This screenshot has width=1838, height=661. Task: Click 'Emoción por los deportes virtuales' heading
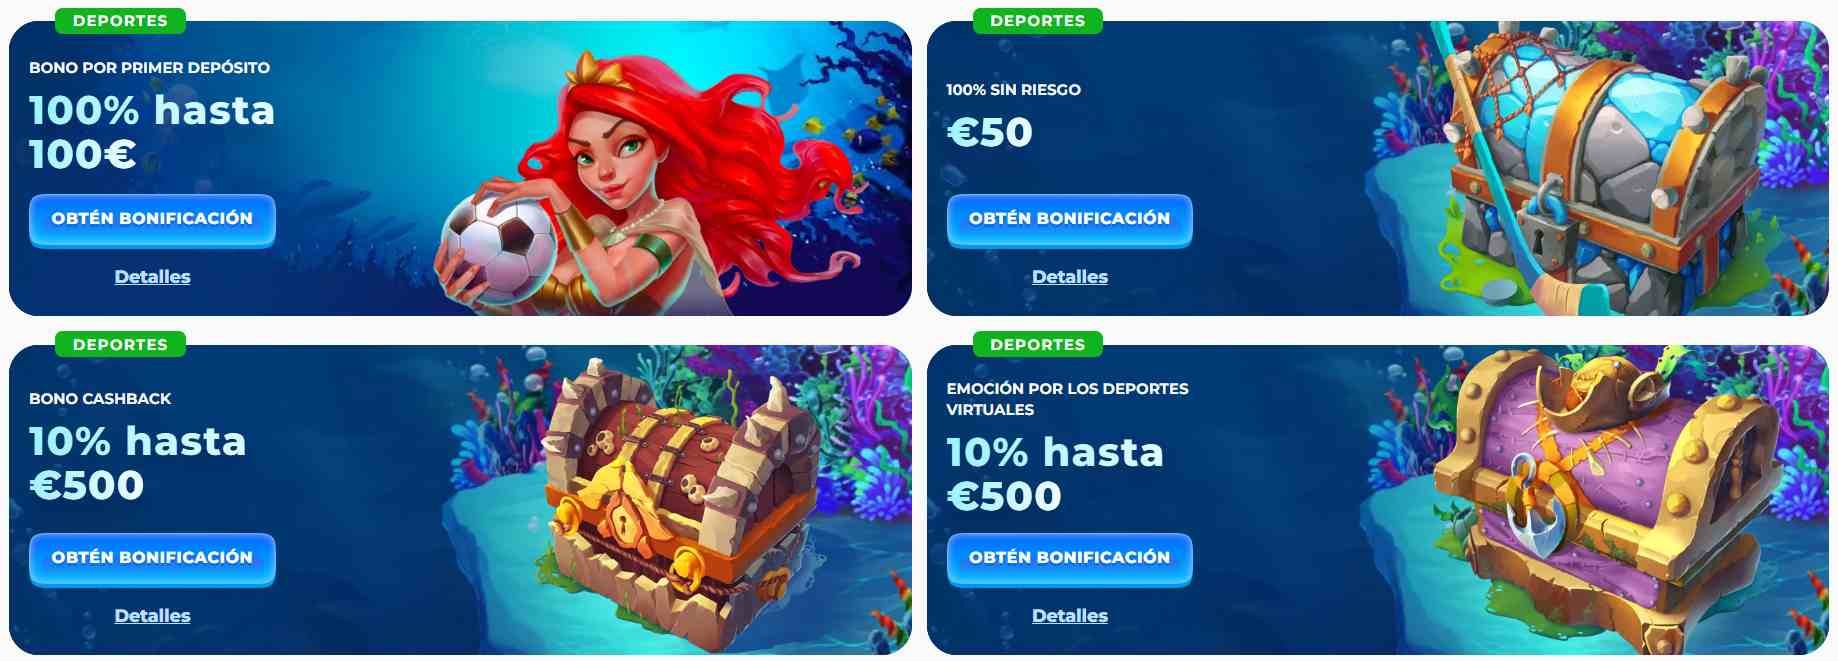[1067, 399]
